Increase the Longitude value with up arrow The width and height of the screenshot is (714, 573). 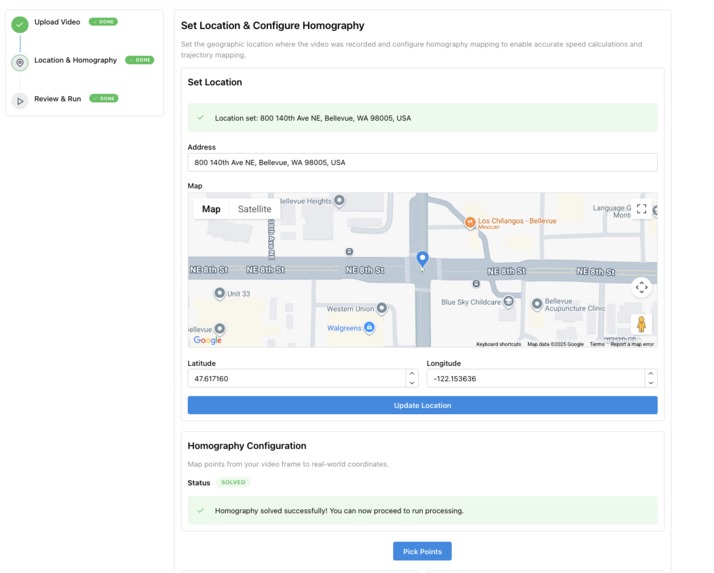click(x=651, y=373)
